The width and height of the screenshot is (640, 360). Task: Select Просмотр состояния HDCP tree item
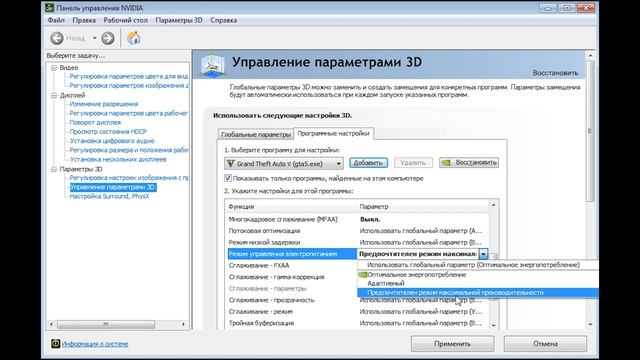[x=108, y=131]
